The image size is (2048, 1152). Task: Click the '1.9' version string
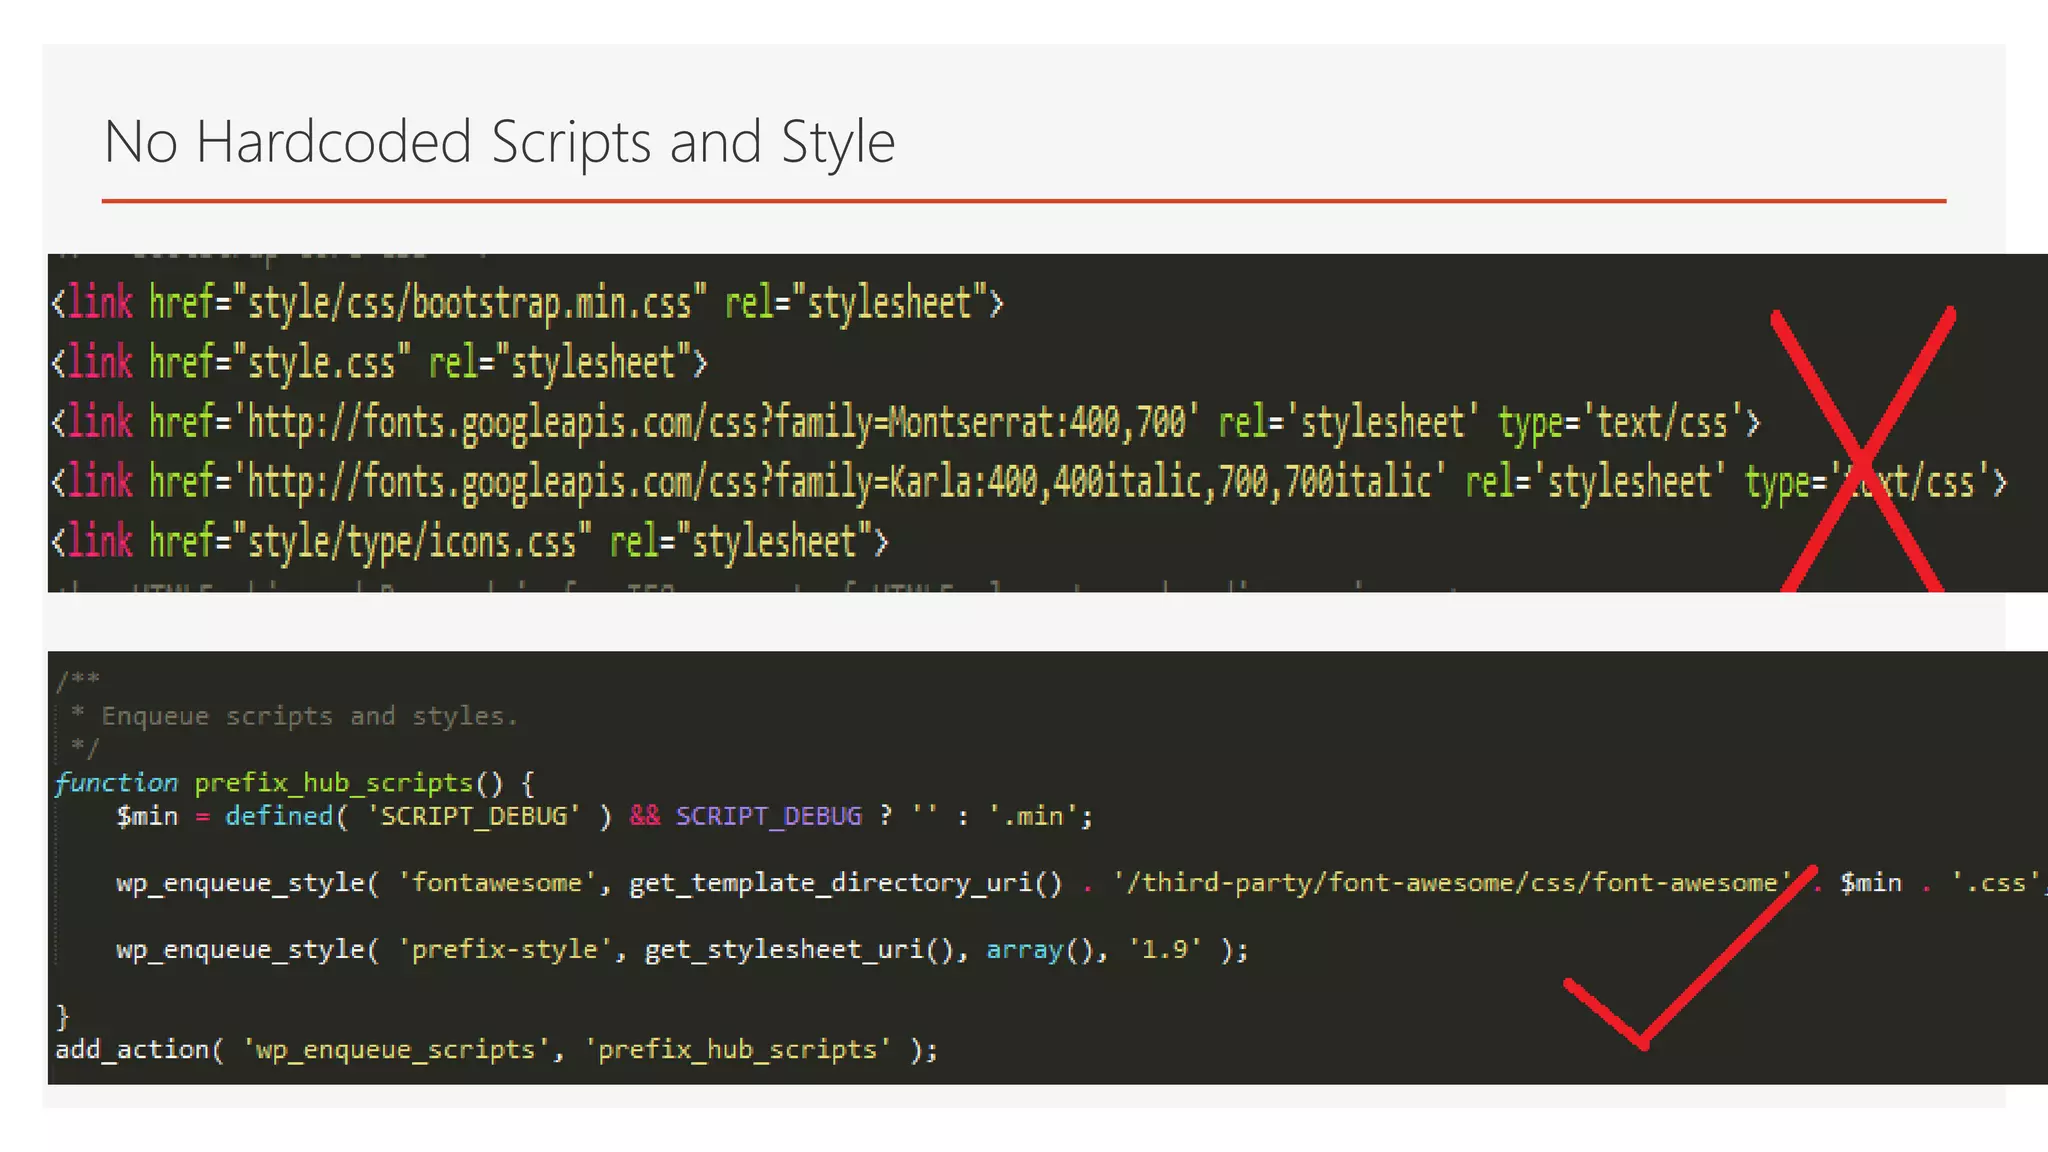[1164, 949]
